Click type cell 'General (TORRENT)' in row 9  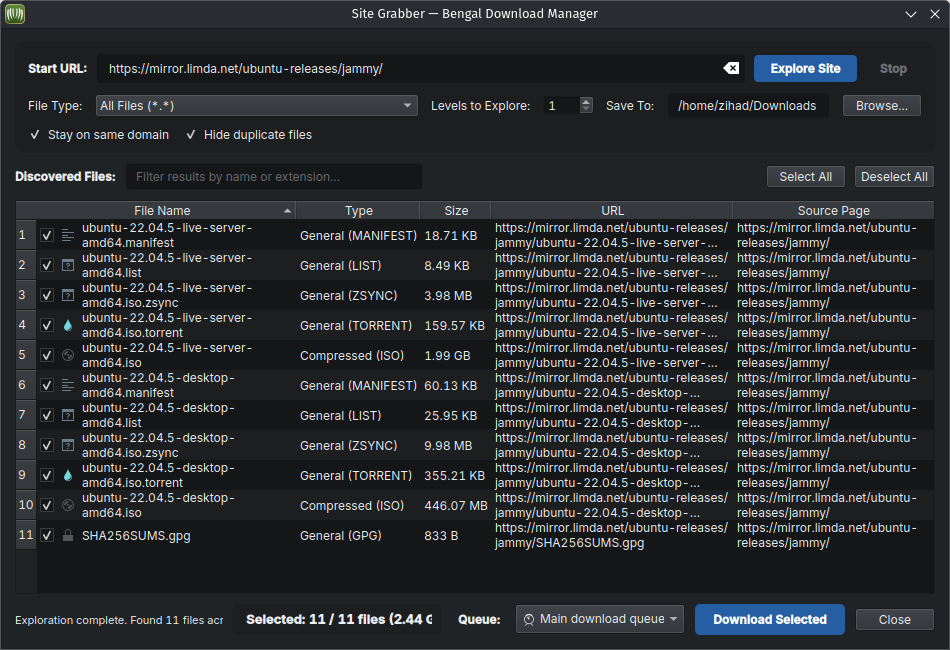356,476
